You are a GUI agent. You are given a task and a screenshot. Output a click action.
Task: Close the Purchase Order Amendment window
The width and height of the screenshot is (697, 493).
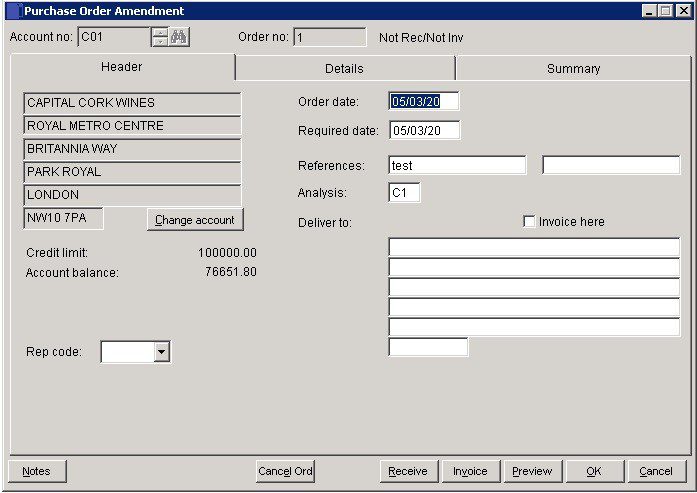tap(683, 11)
